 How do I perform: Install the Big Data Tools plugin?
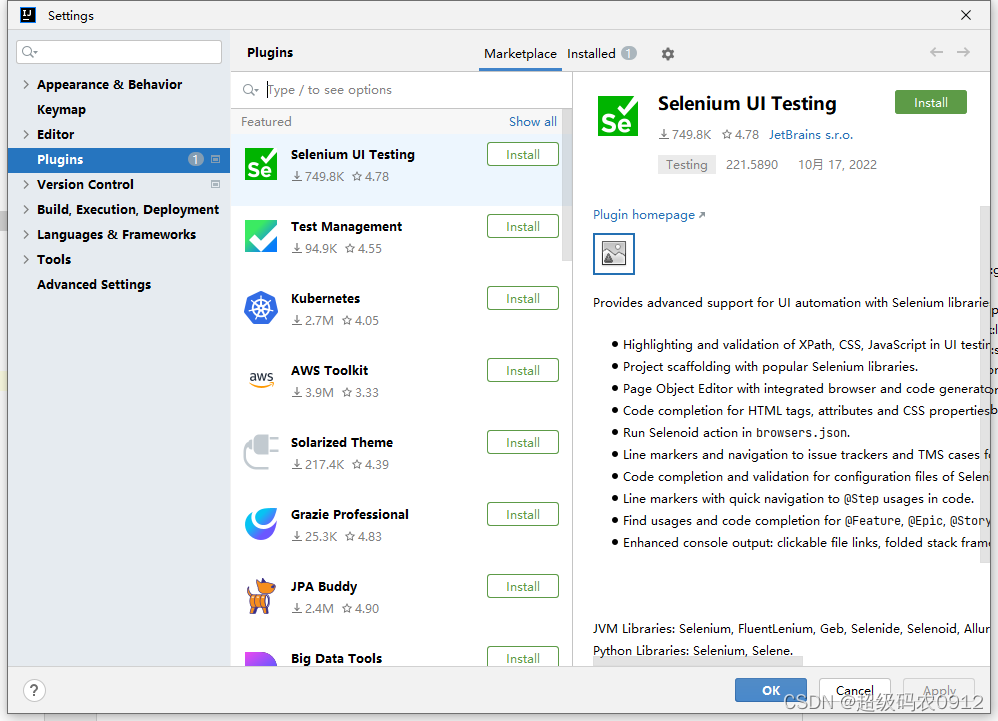[523, 657]
